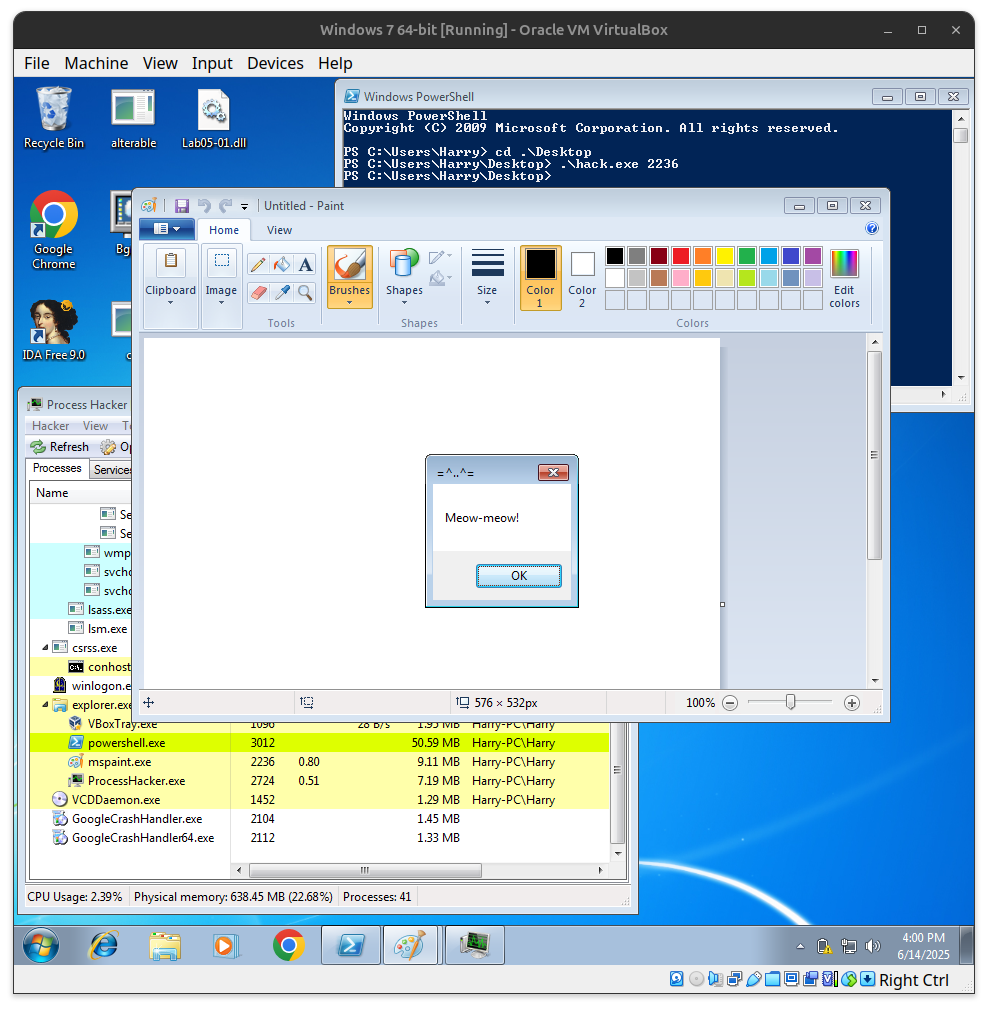Click the volume speaker tray icon
Viewport: 988px width, 1010px height.
872,946
